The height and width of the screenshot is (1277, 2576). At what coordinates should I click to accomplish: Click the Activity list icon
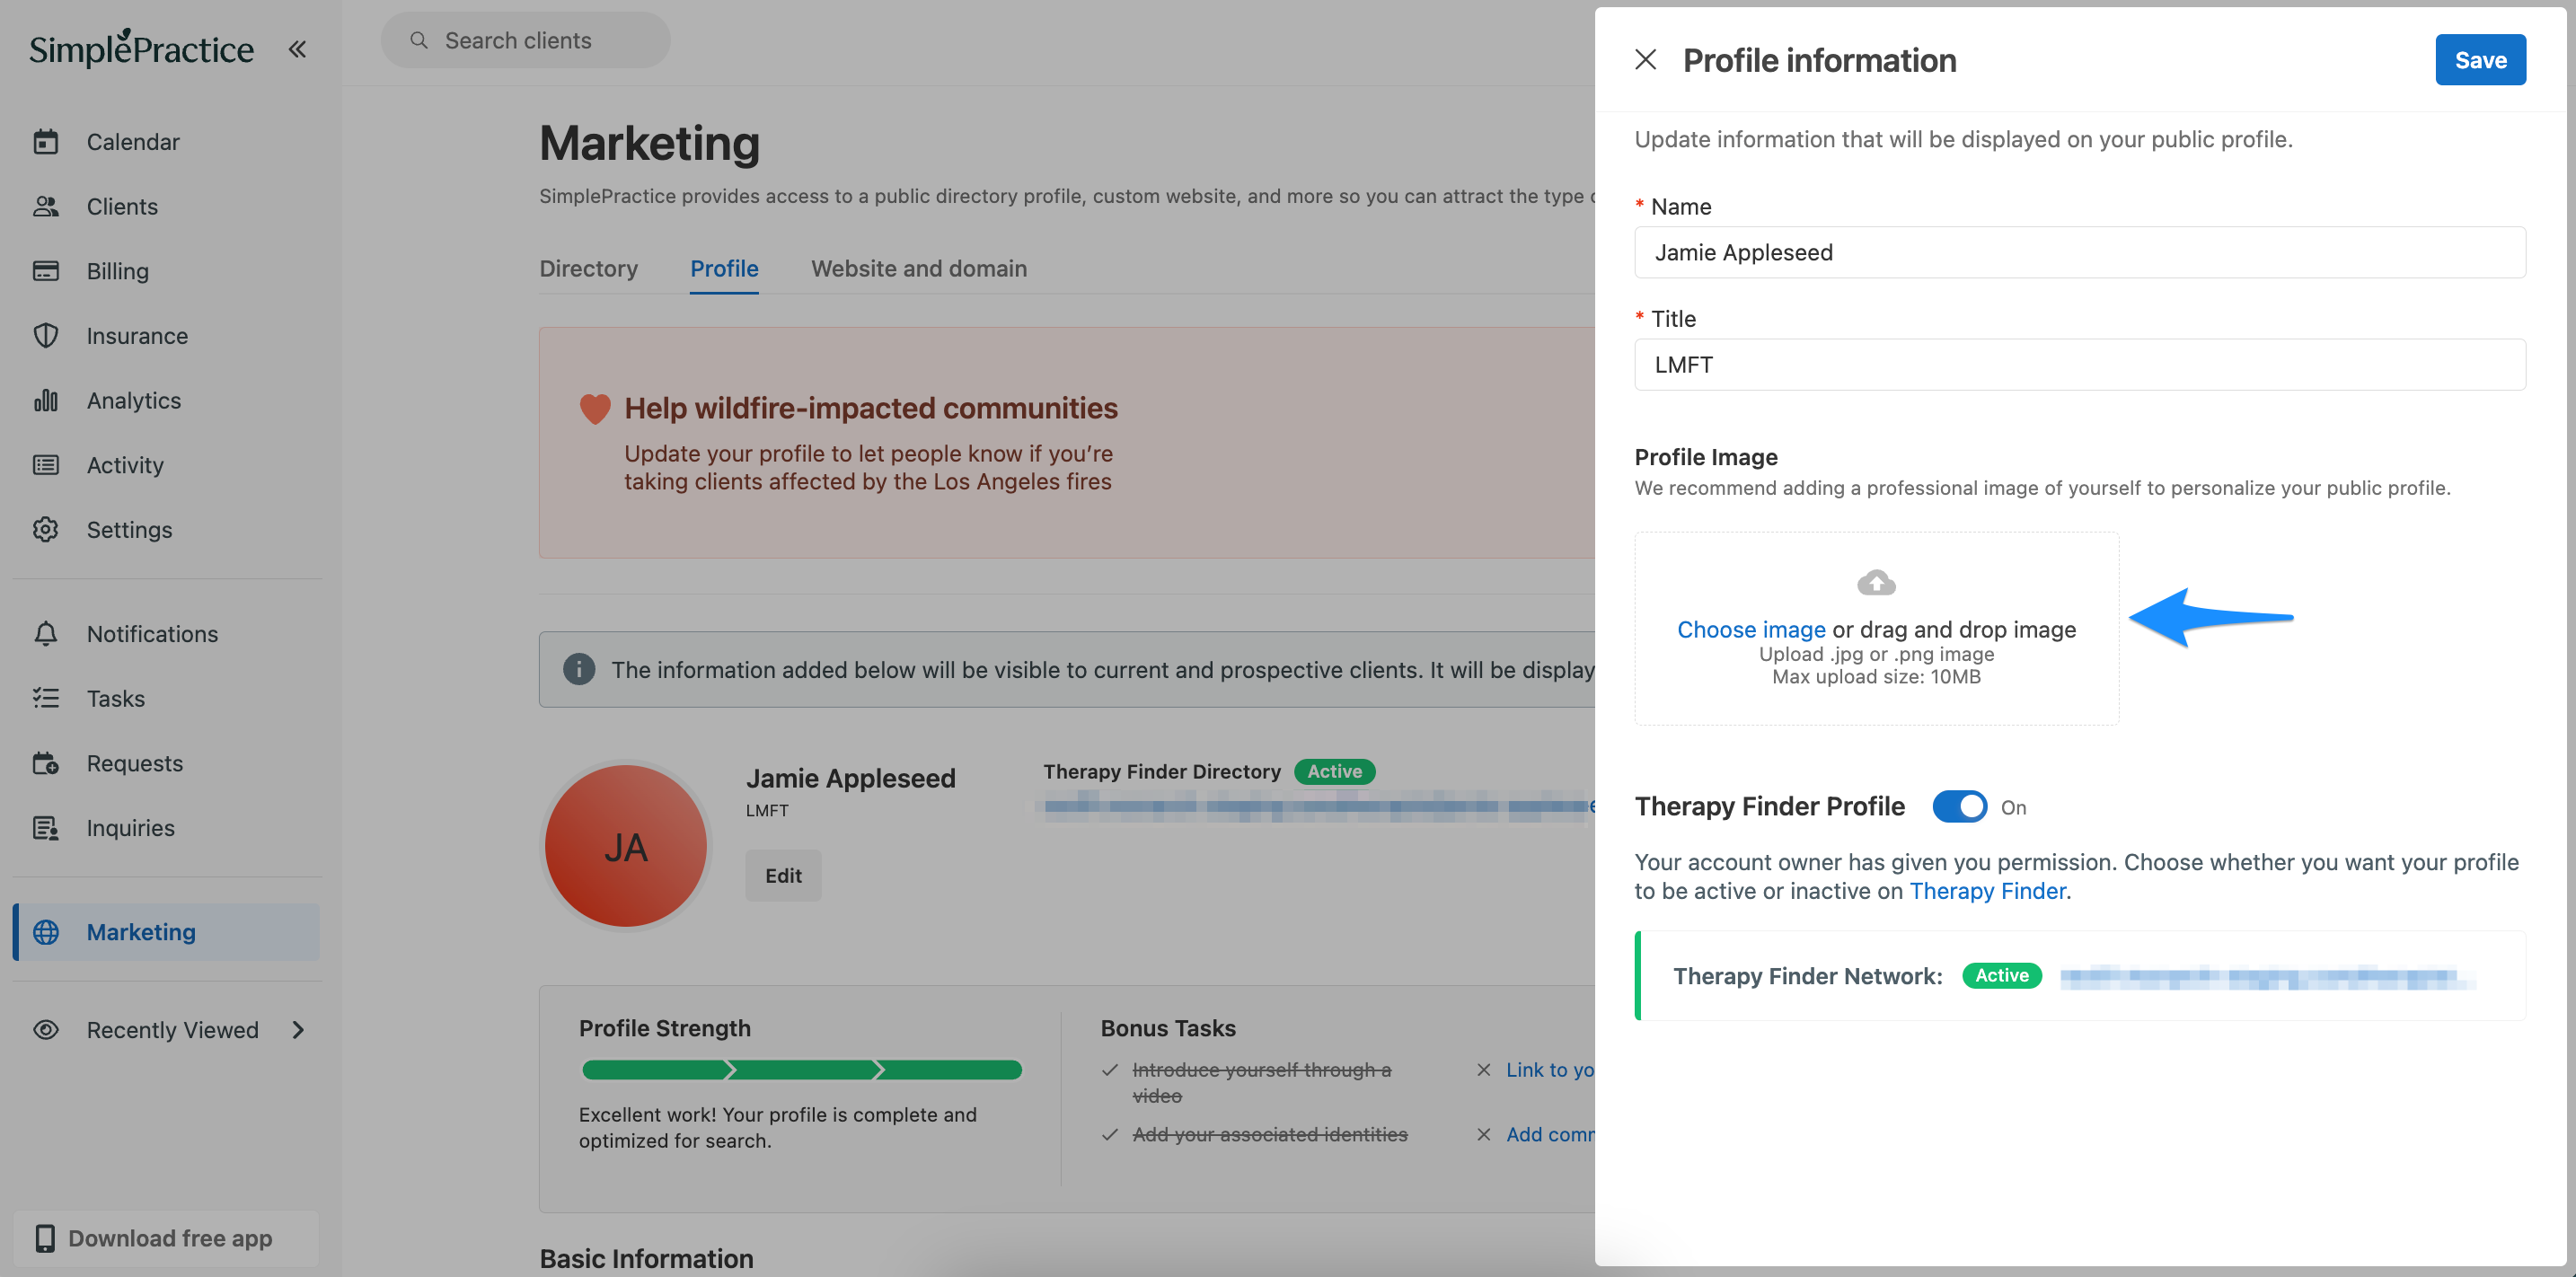(46, 465)
